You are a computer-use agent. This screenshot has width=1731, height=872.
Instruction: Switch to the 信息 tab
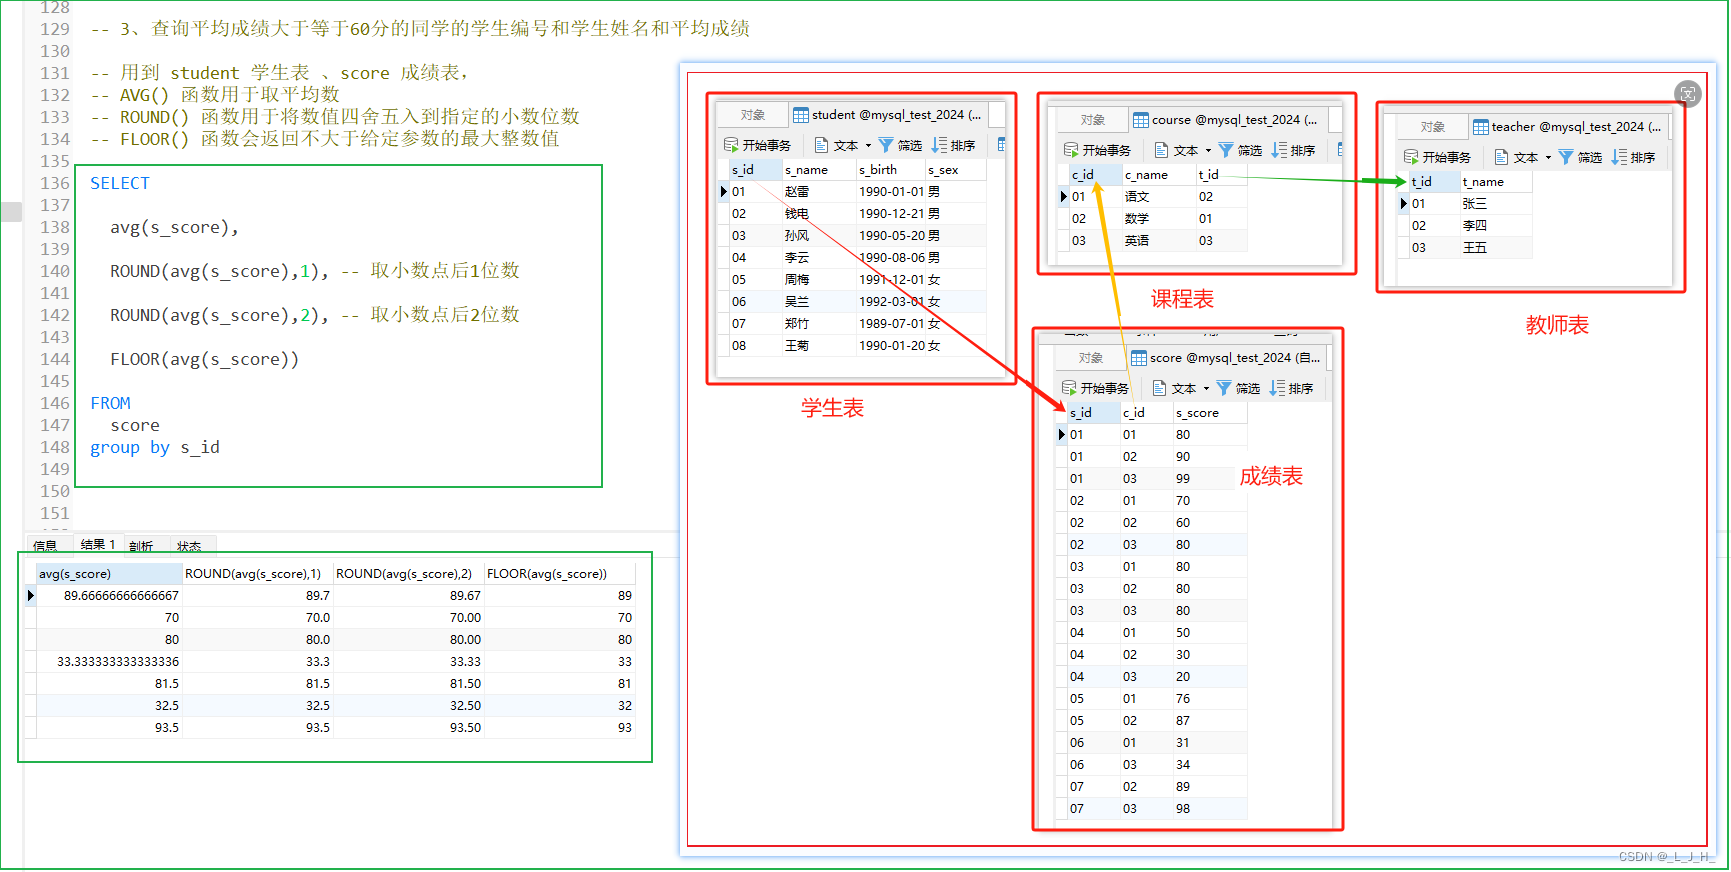click(45, 546)
